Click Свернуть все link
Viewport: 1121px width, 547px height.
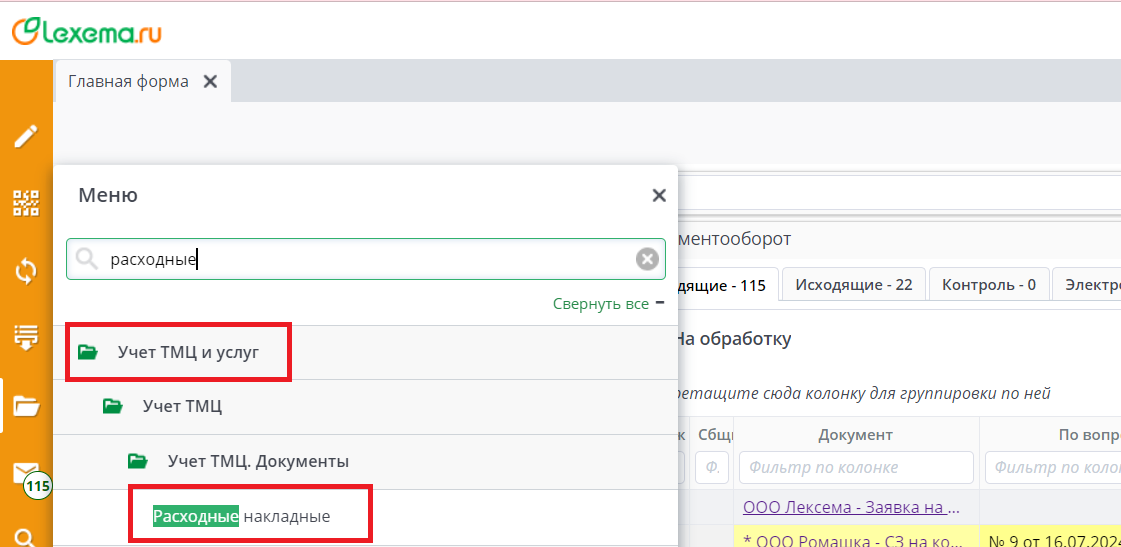tap(601, 304)
